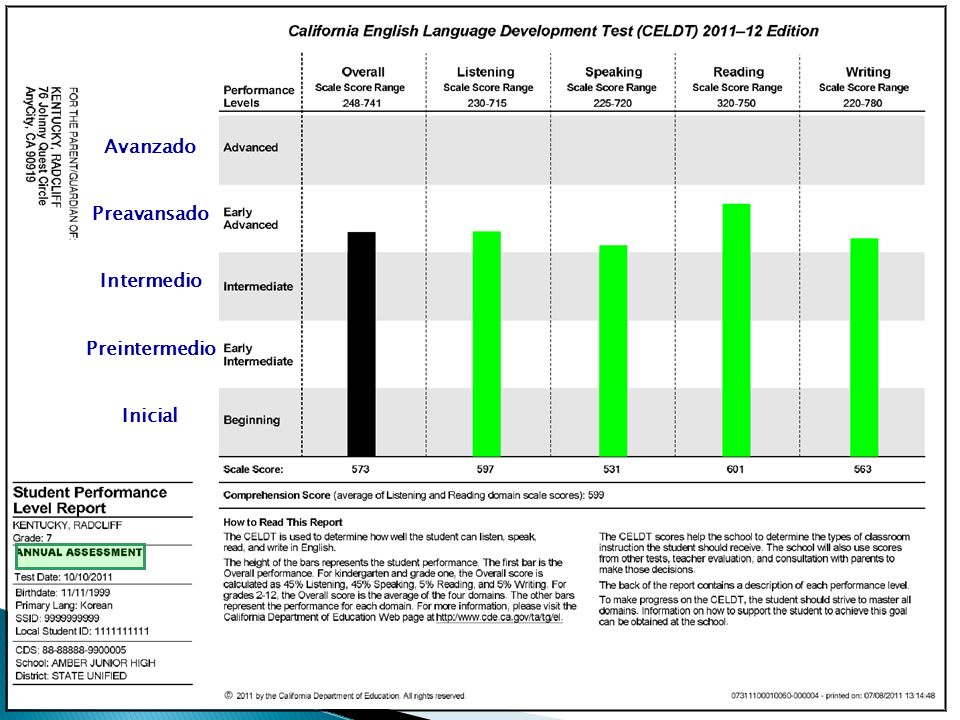This screenshot has height=720, width=960.
Task: Click the paragraph starting 'The CELDT scores help'
Action: pyautogui.click(x=754, y=553)
